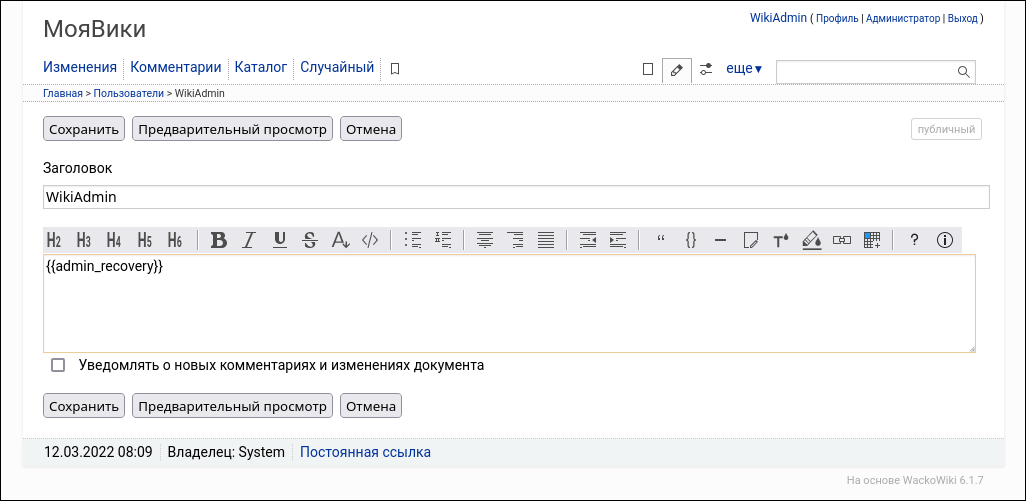1026x501 pixels.
Task: Click the "Постоянная ссылка" link
Action: point(365,452)
